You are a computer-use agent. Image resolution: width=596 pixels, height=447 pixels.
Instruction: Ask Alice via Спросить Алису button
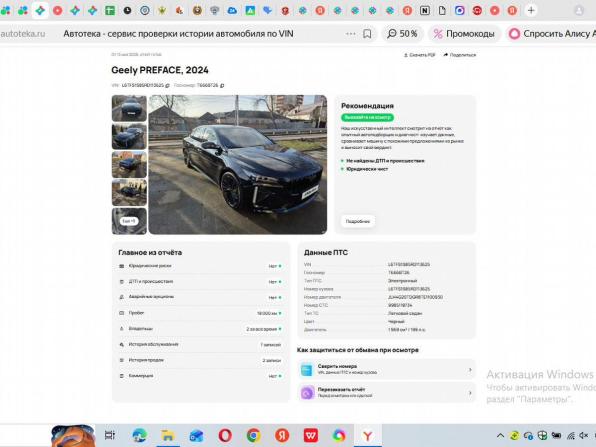[x=552, y=34]
